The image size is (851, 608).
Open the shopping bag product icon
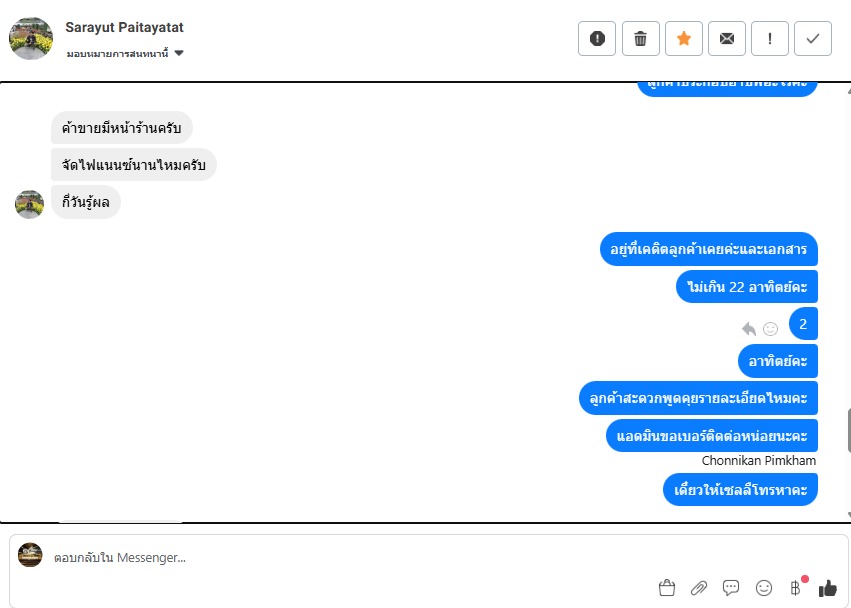pyautogui.click(x=666, y=587)
